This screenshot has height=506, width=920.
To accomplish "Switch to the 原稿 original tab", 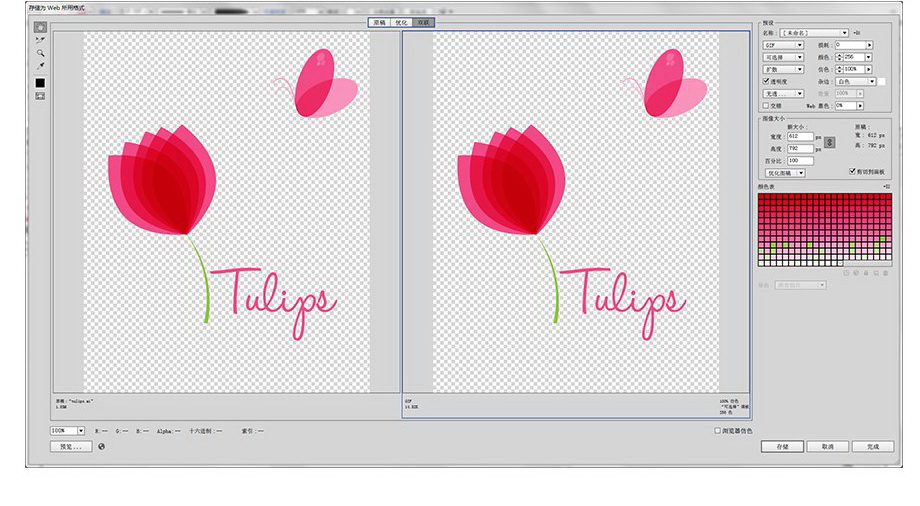I will 379,22.
